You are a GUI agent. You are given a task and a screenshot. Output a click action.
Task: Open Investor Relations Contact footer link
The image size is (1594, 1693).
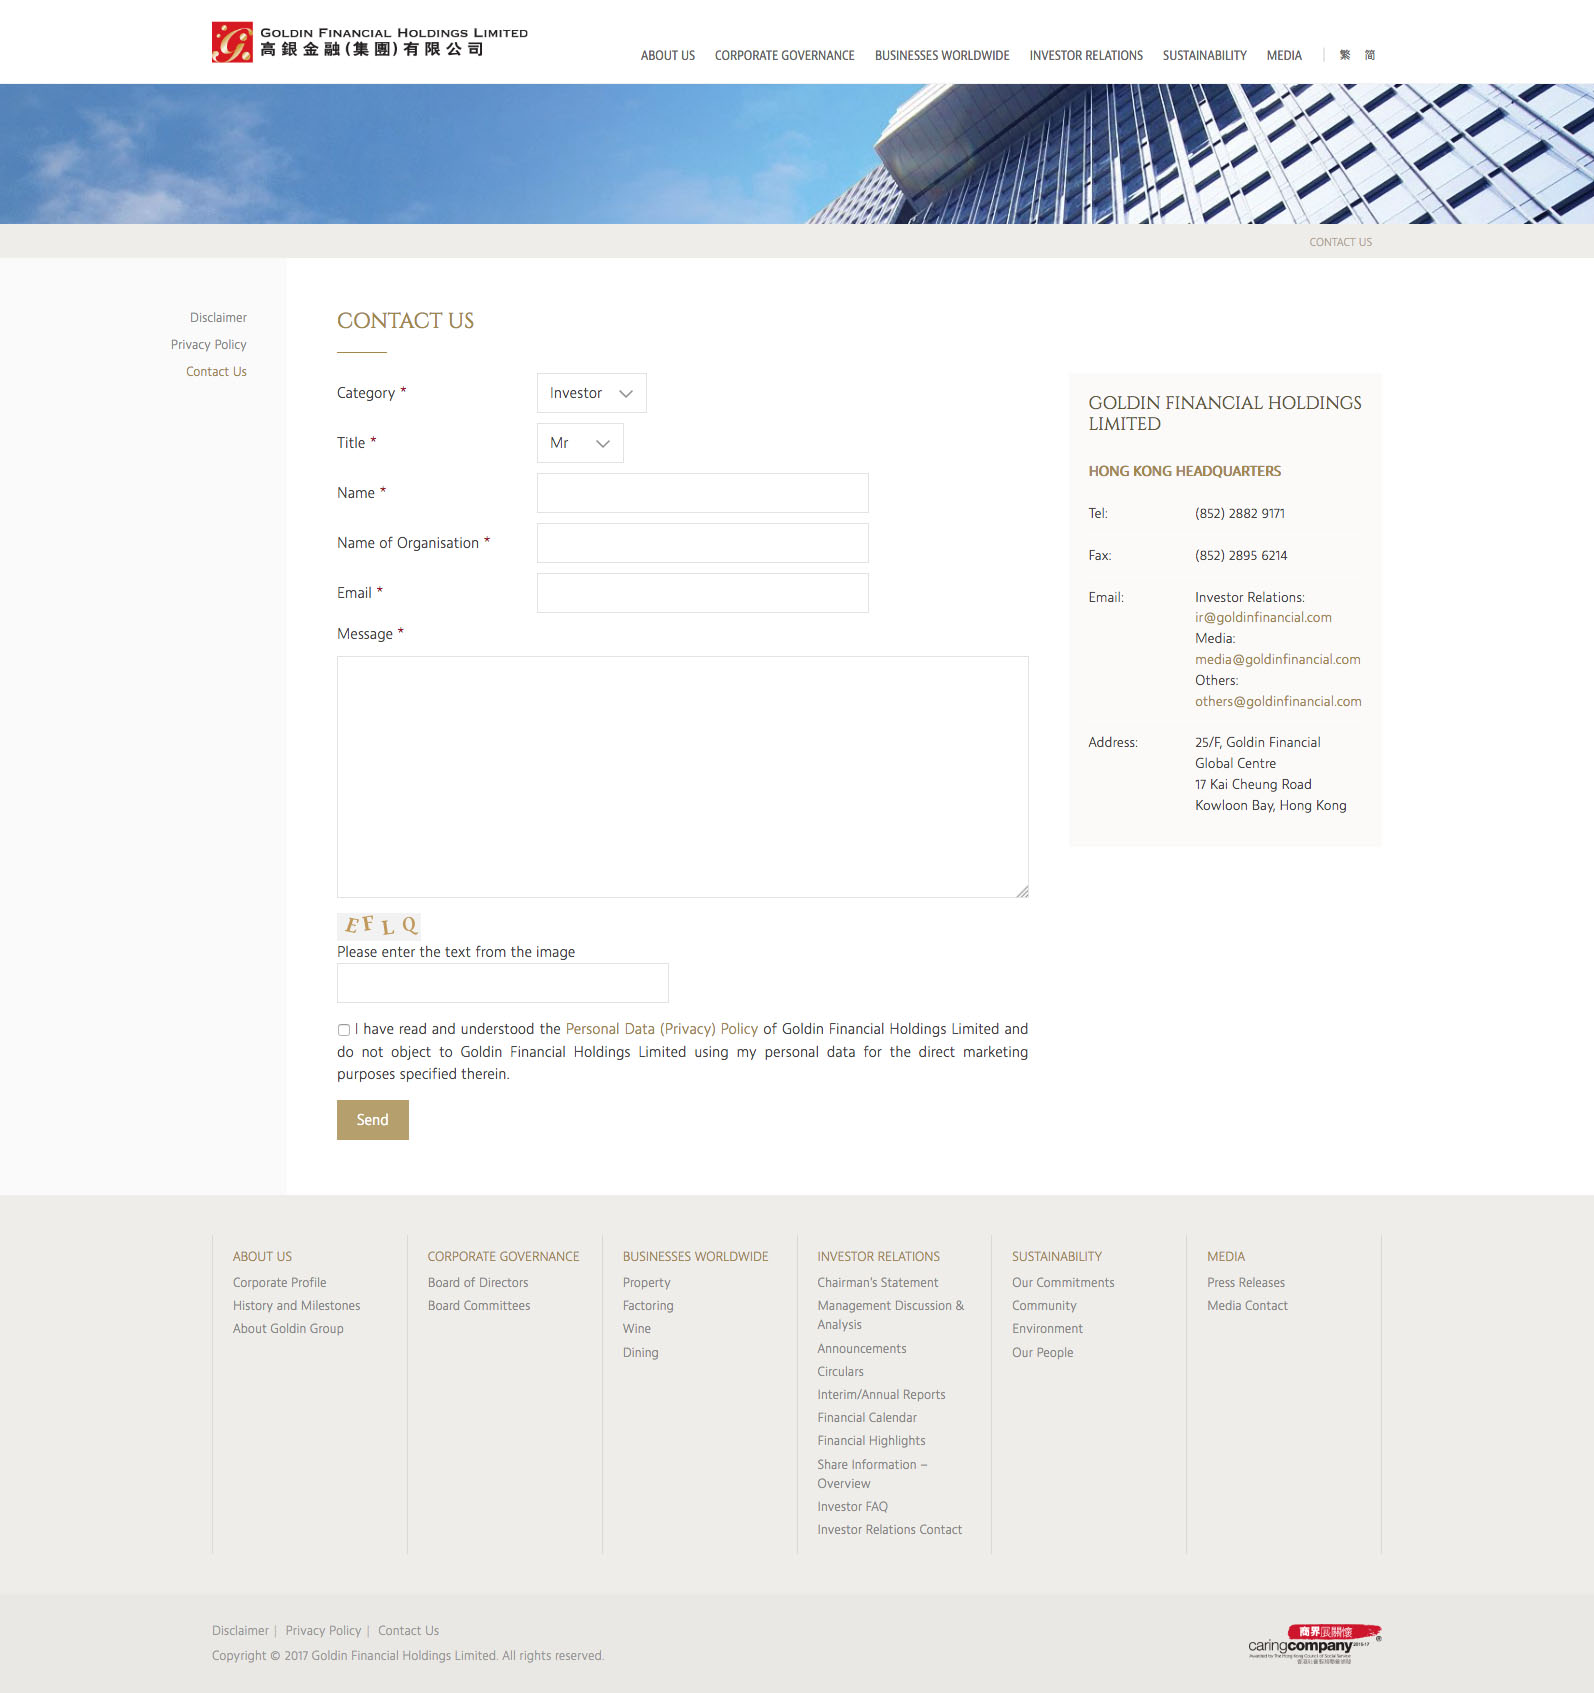click(890, 1530)
